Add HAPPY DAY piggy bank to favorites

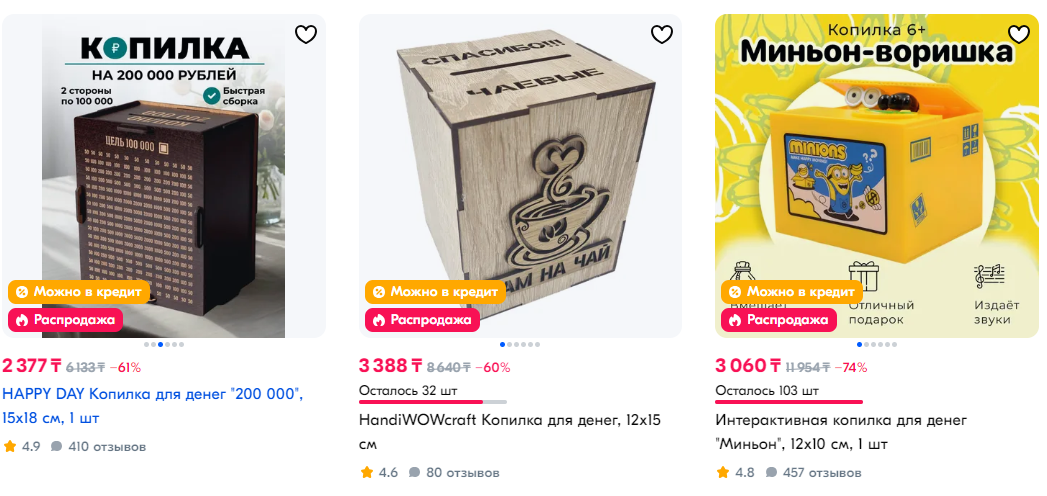(306, 34)
